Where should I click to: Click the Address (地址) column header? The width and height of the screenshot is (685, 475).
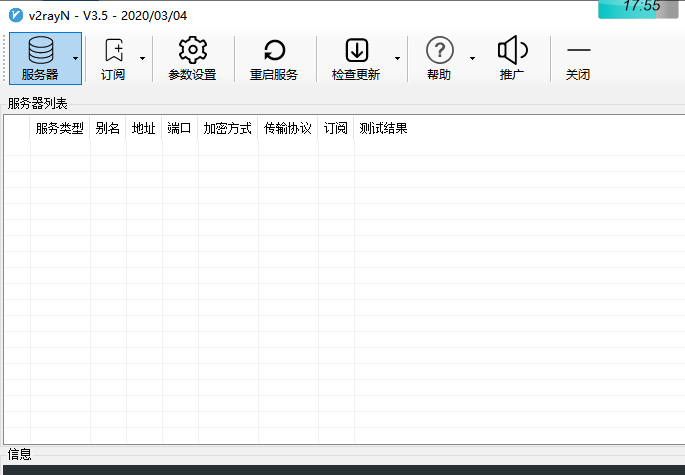(143, 129)
